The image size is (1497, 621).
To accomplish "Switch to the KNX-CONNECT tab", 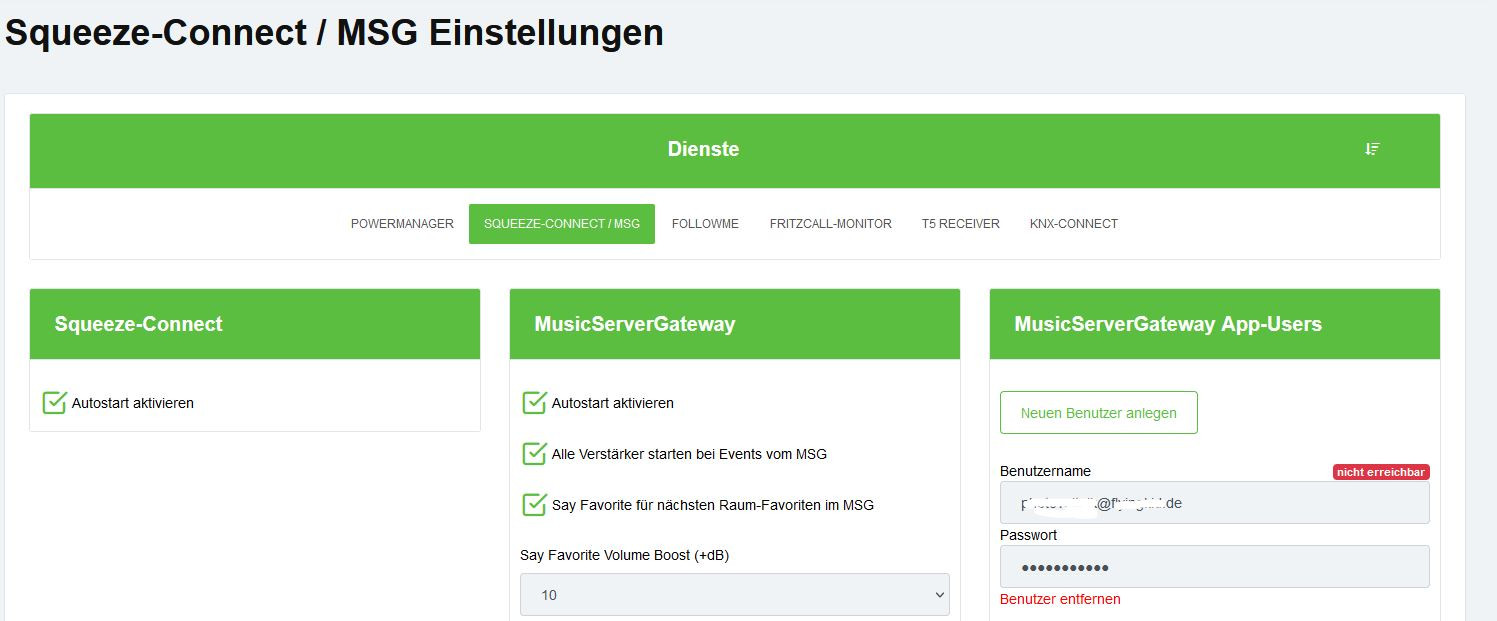I will [x=1073, y=224].
